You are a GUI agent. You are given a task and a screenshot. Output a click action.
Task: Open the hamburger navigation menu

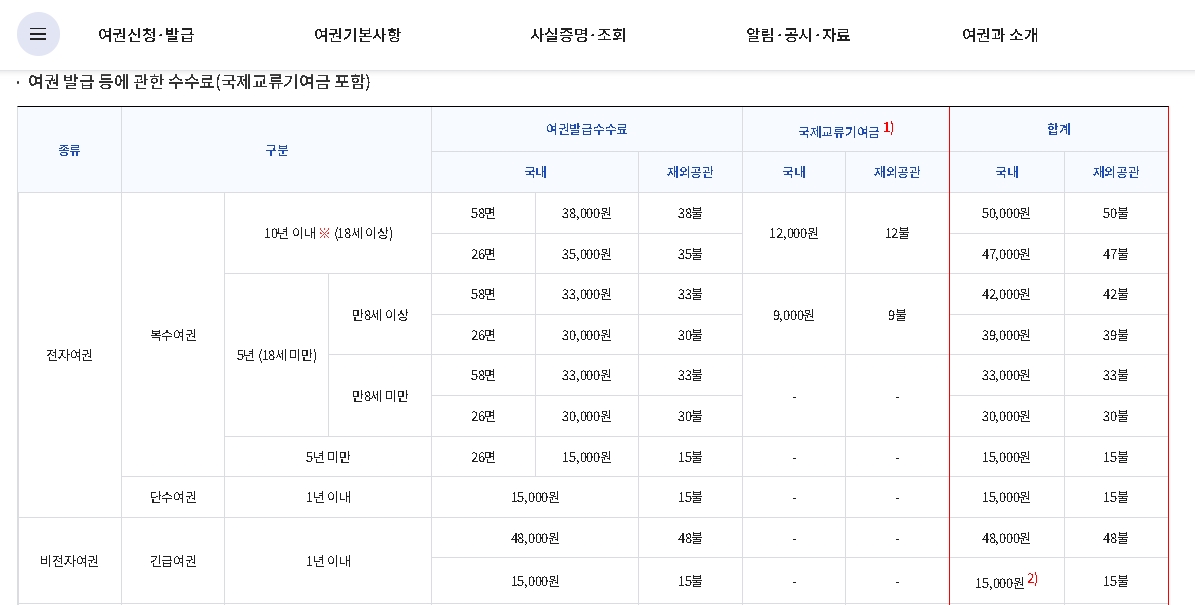pyautogui.click(x=37, y=33)
